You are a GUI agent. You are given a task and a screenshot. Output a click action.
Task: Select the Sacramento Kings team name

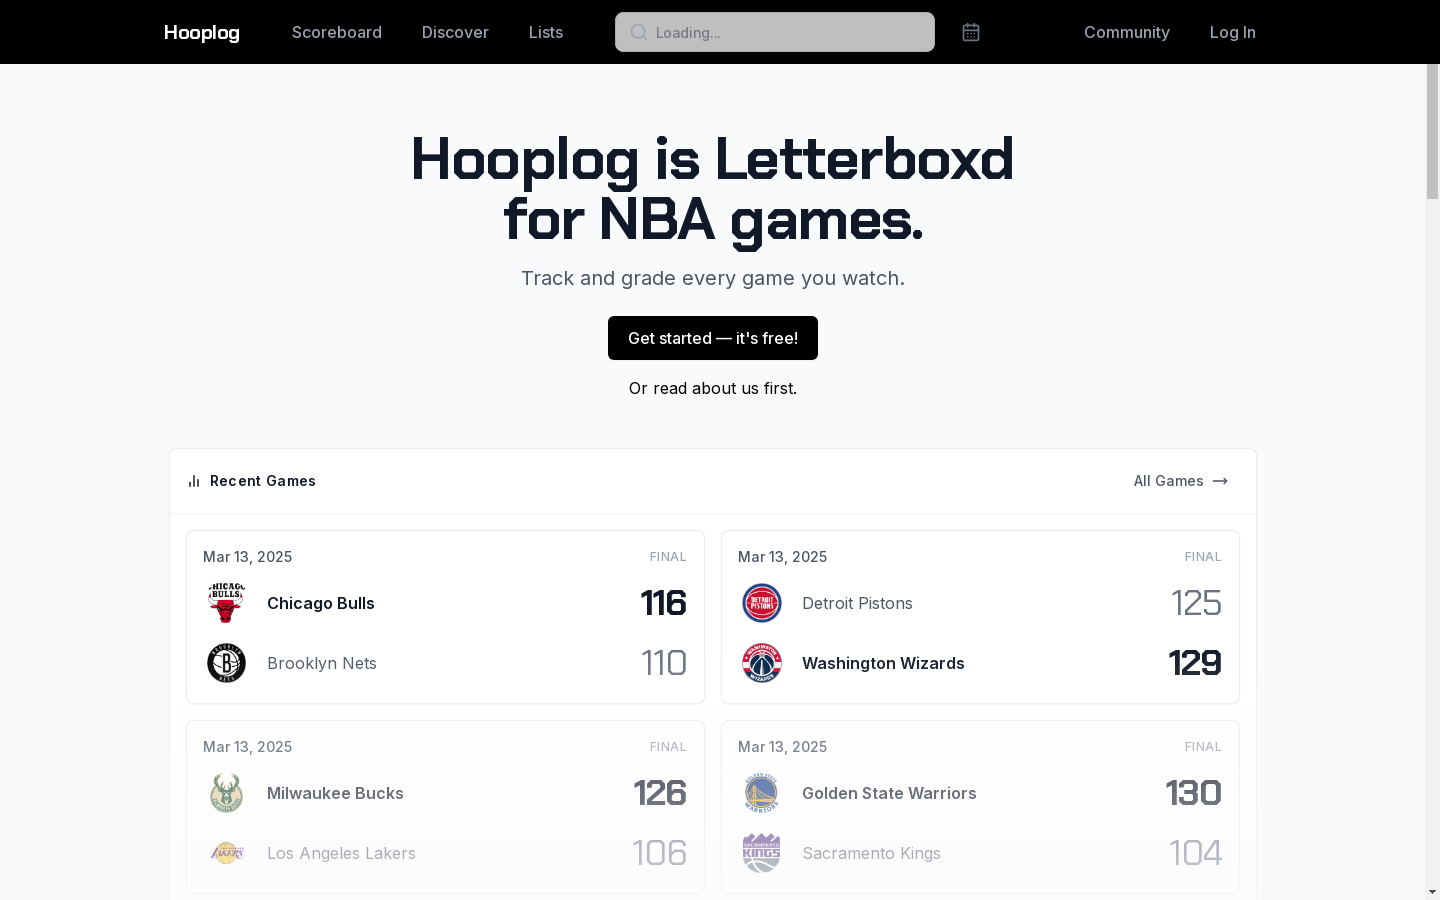871,853
